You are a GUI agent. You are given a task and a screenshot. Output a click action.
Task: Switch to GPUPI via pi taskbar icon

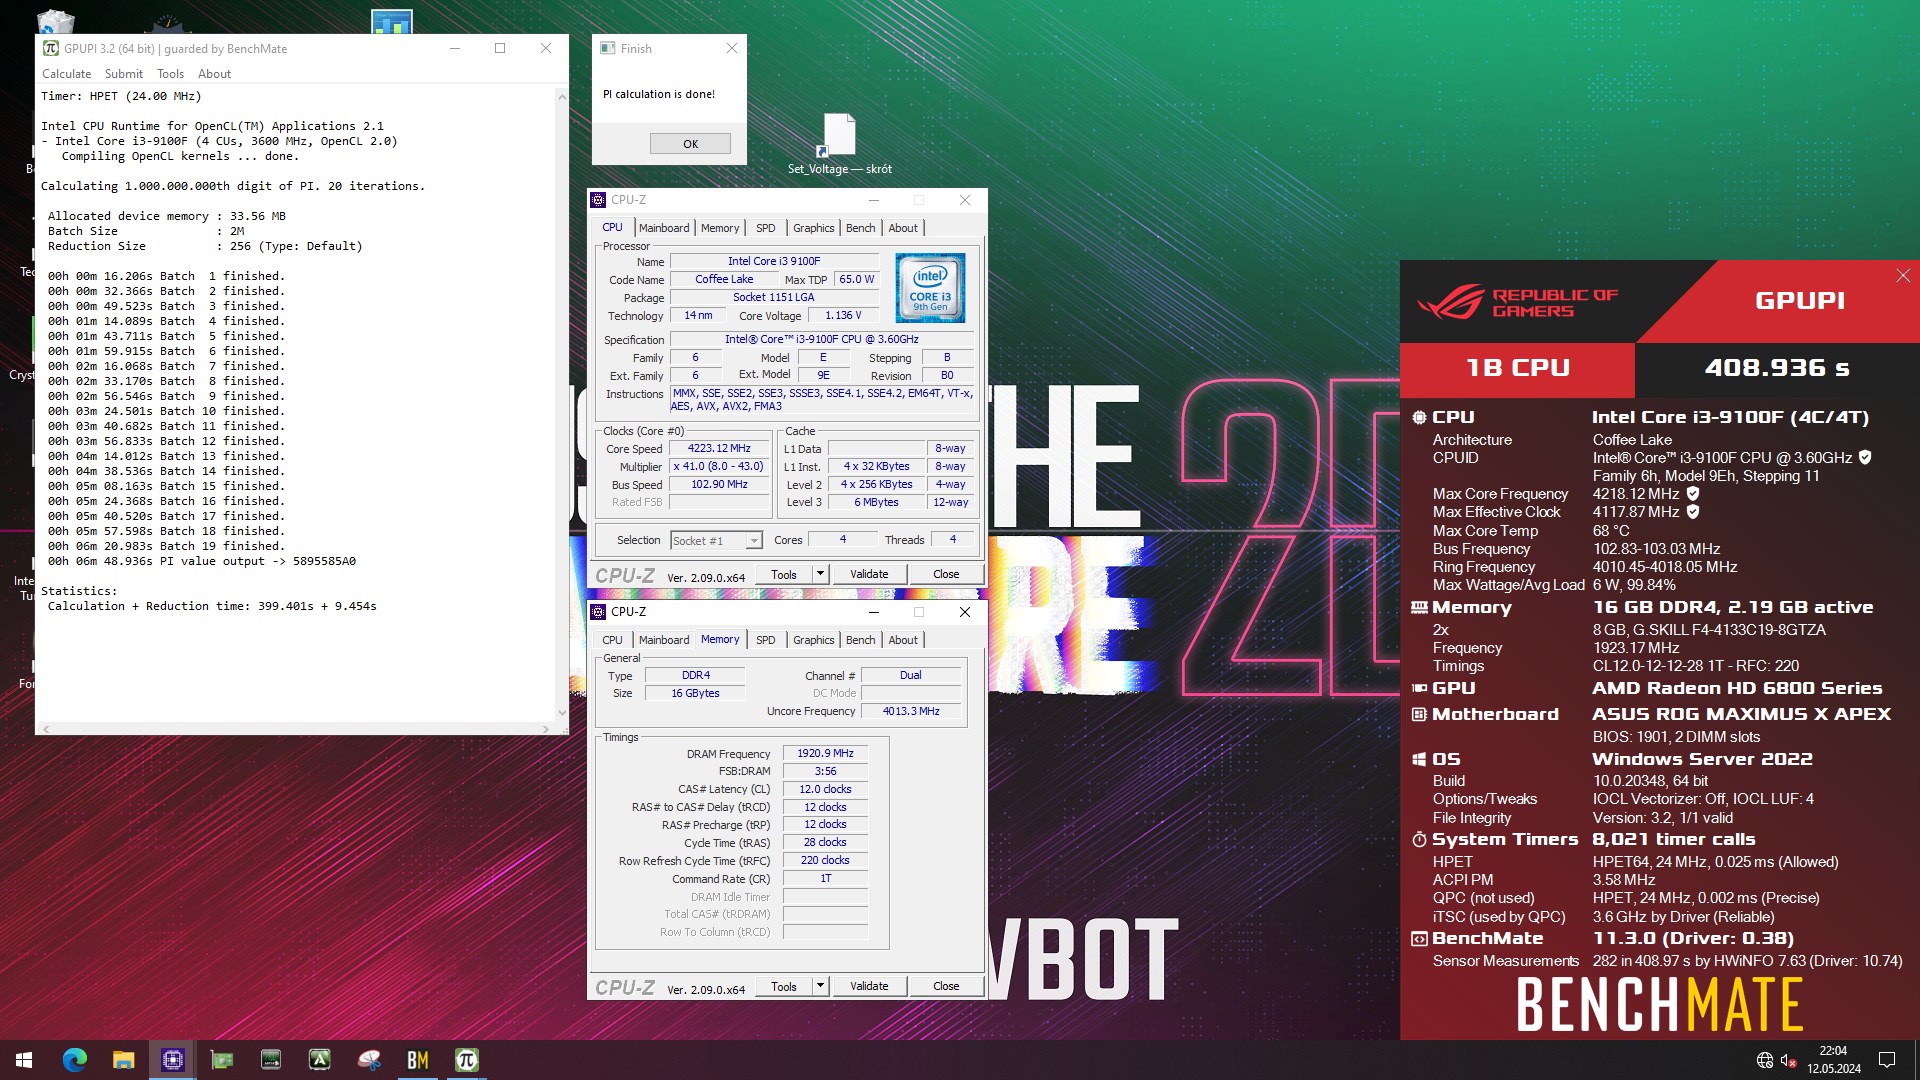pyautogui.click(x=466, y=1060)
